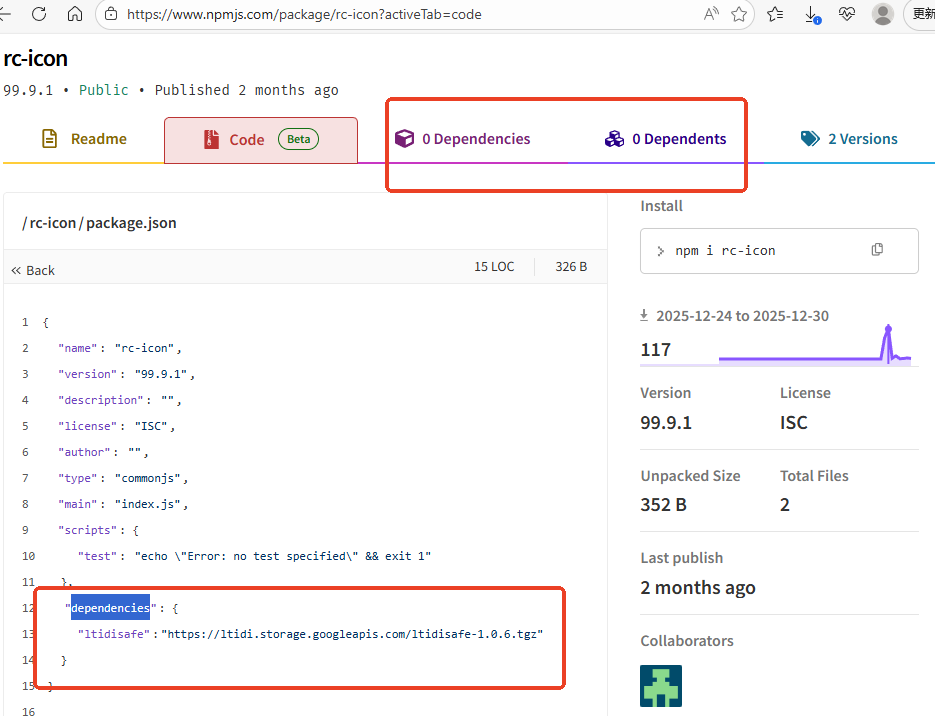The image size is (935, 716).
Task: Click the ISC license value in sidebar
Action: click(x=794, y=423)
